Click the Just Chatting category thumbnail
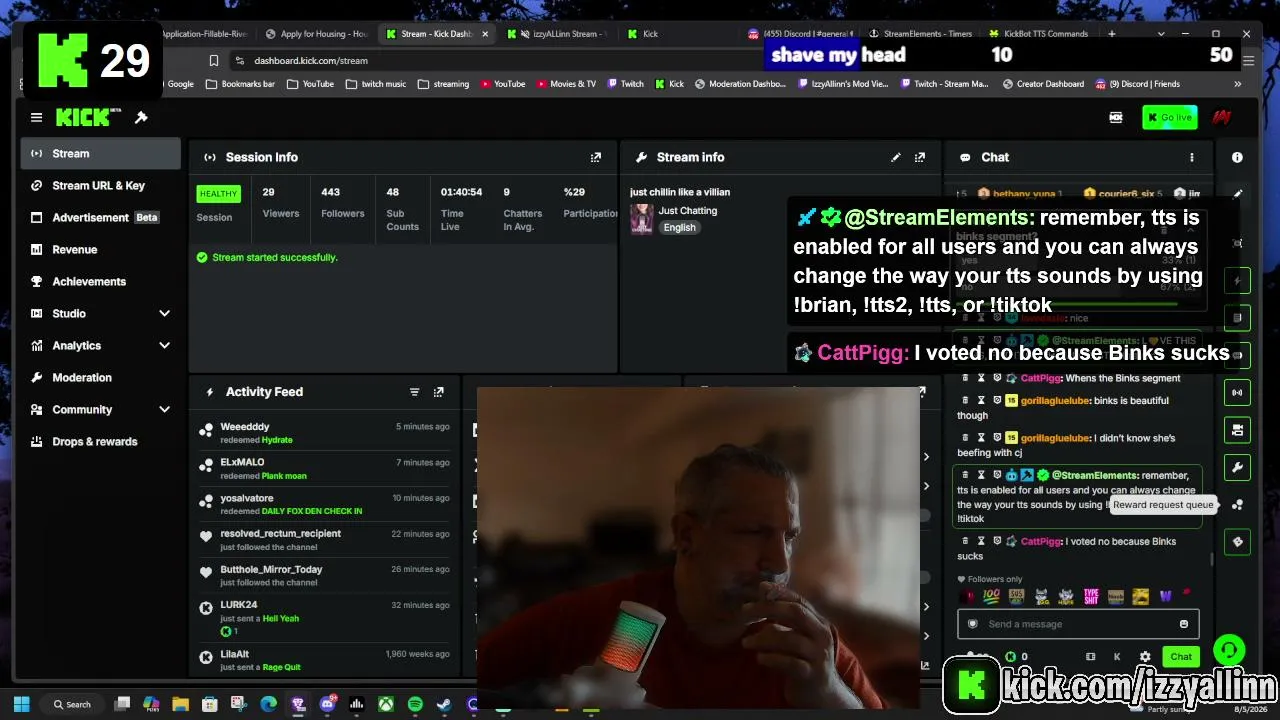 (641, 219)
